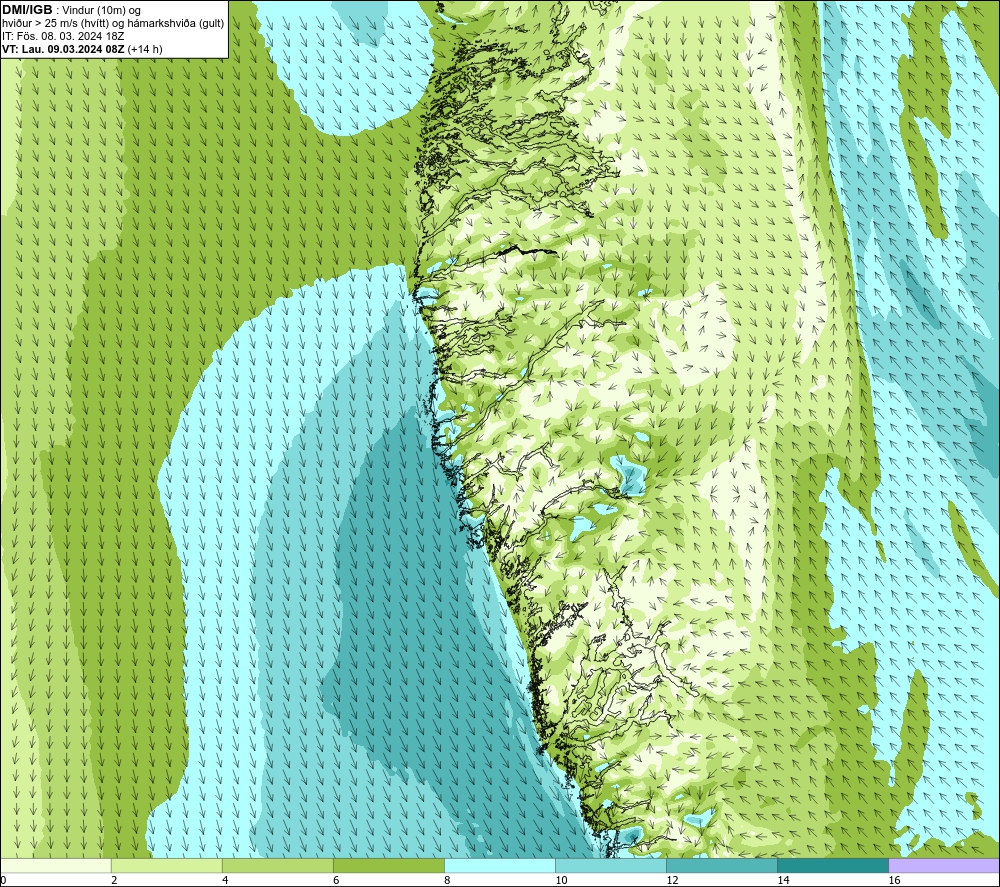Click the legend label '12'

tap(672, 880)
